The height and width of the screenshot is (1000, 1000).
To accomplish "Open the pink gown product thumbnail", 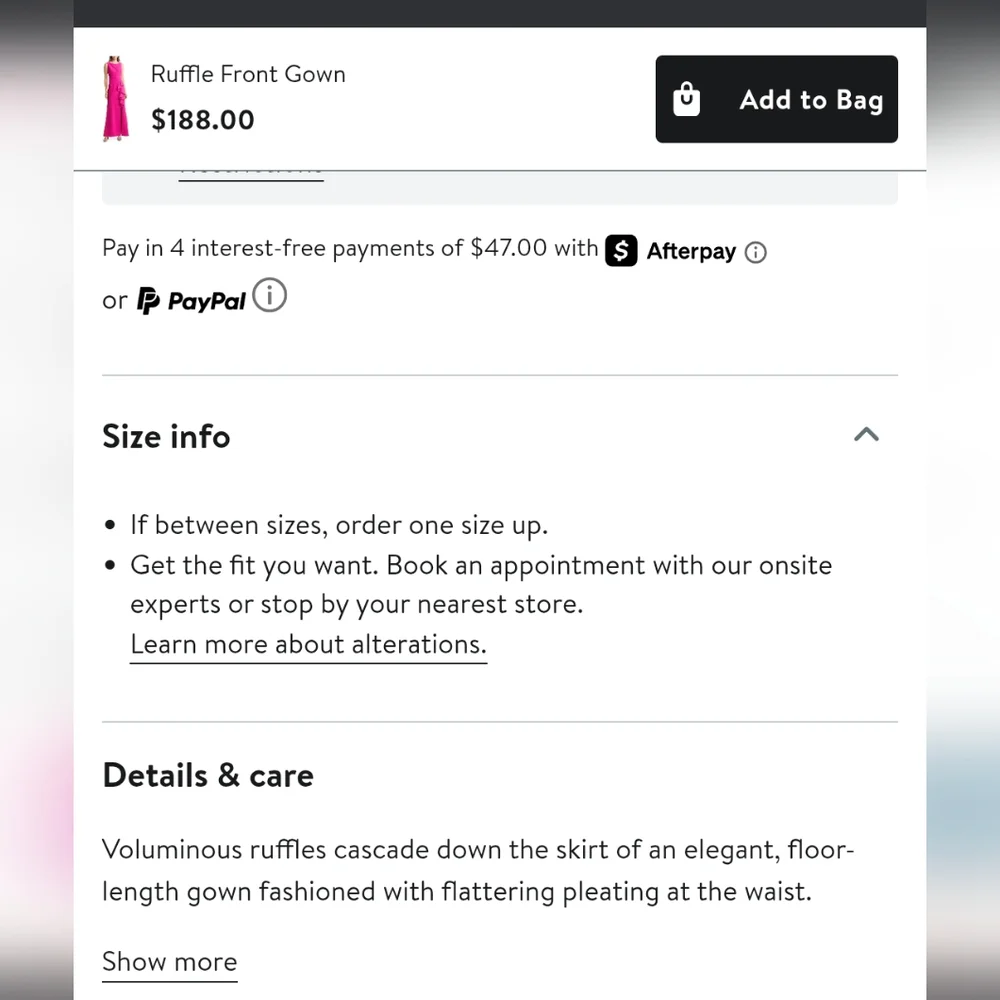I will coord(116,98).
